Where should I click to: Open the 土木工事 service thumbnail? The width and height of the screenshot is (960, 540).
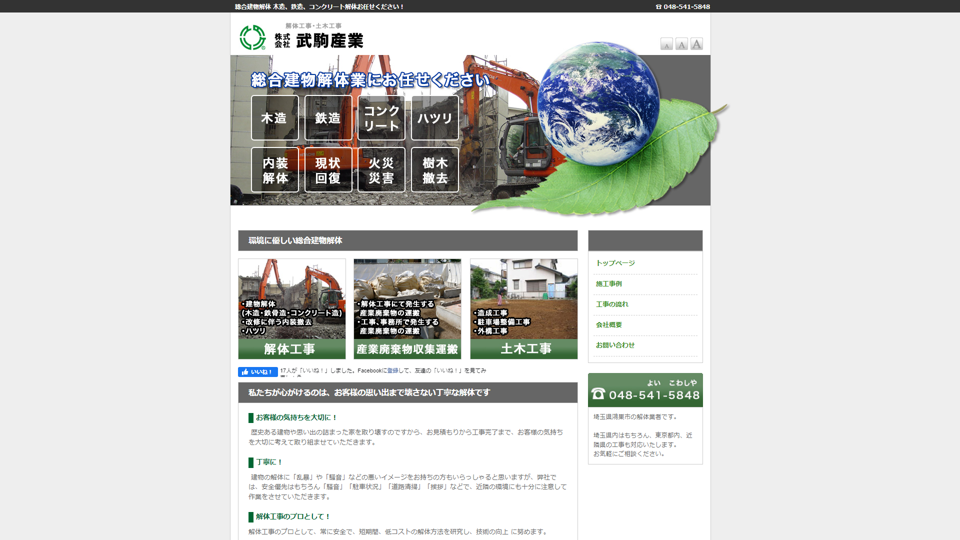click(x=524, y=308)
